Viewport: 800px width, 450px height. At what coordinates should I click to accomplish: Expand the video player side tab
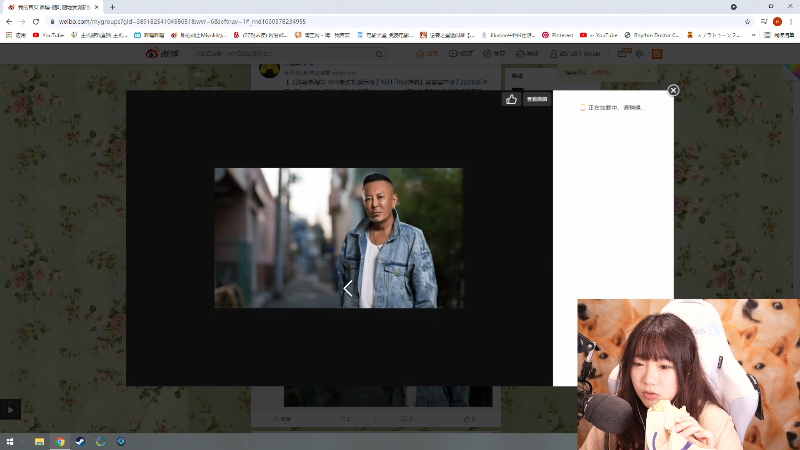pyautogui.click(x=10, y=409)
